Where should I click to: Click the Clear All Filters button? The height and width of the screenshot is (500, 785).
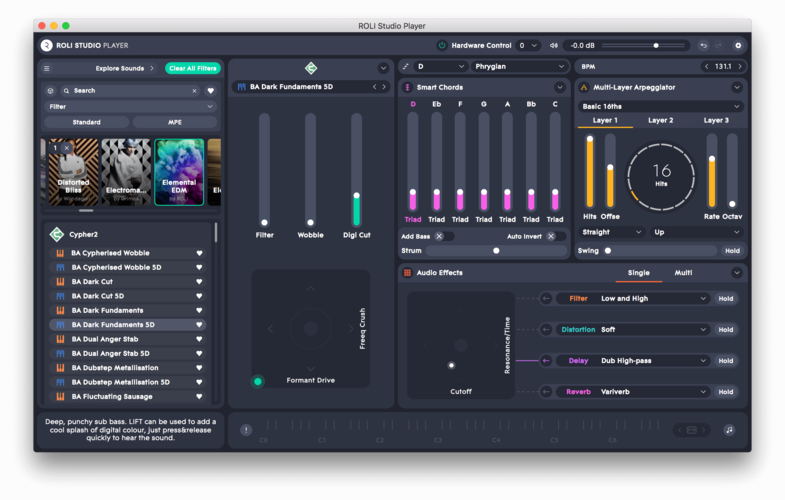pyautogui.click(x=193, y=69)
